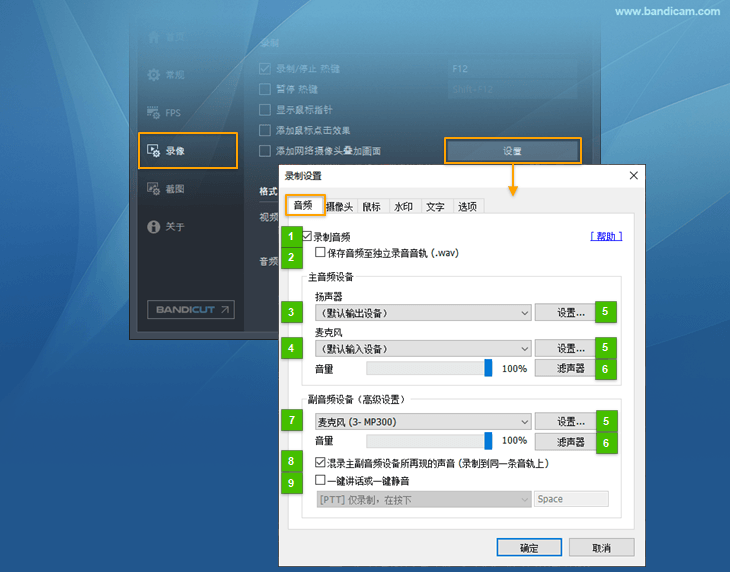Click 设置... button next to 扬声器

[565, 313]
